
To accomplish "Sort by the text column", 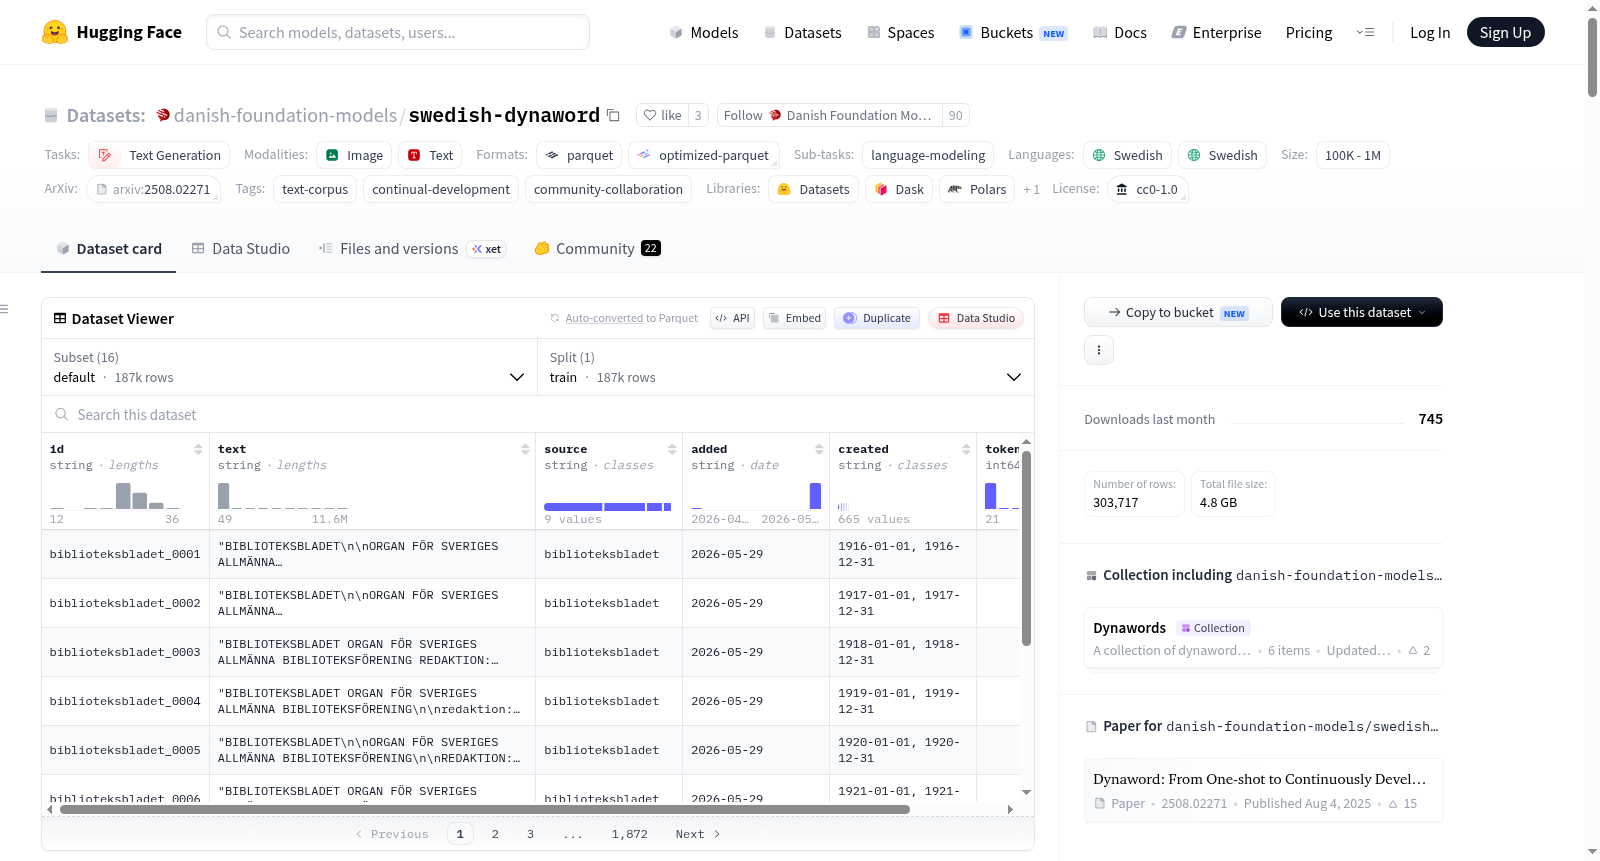I will tap(525, 449).
